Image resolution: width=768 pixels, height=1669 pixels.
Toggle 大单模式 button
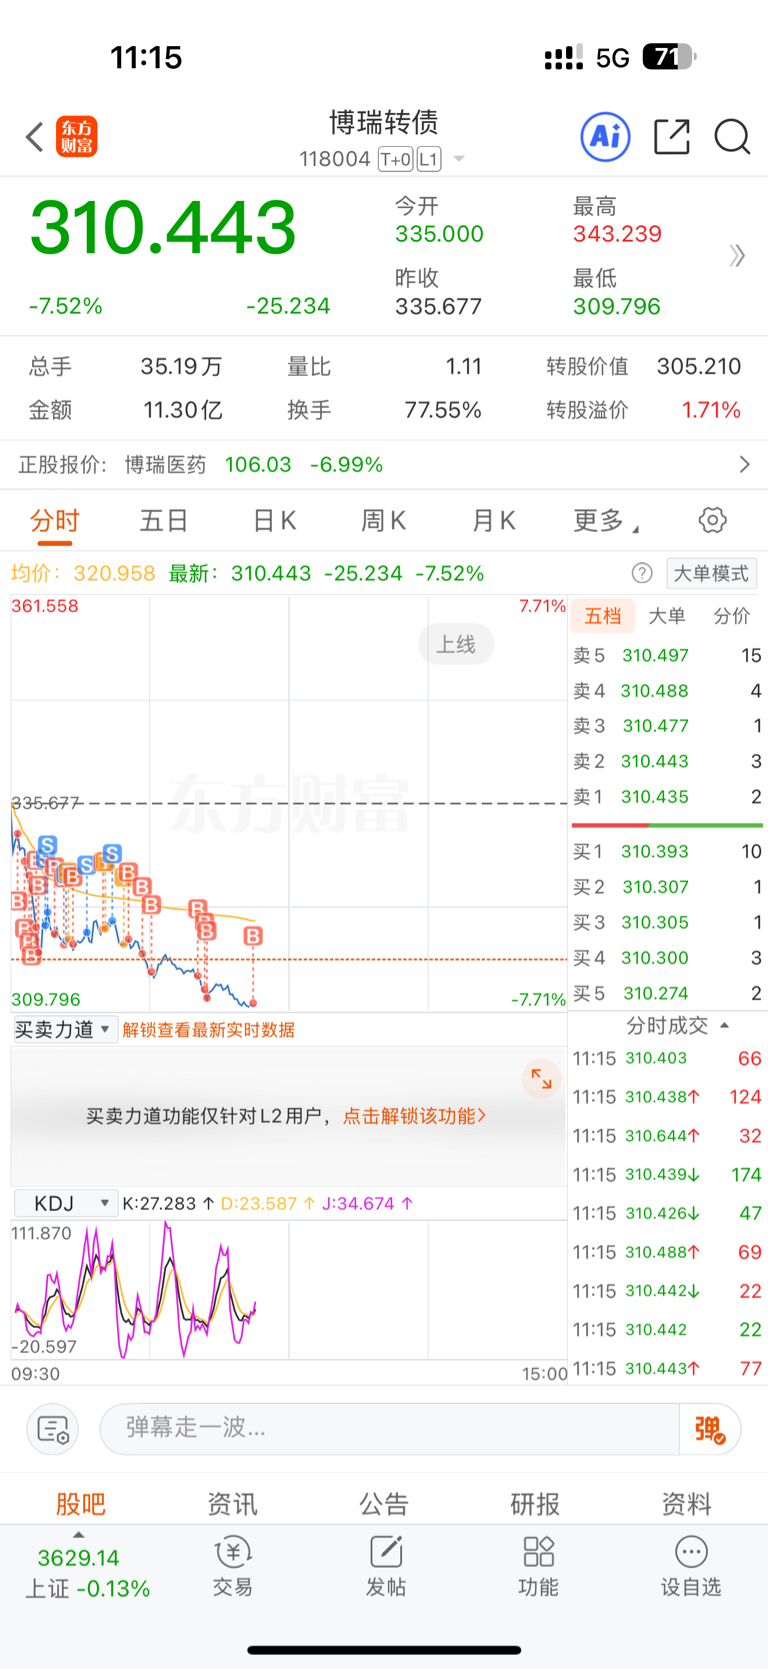click(x=711, y=573)
